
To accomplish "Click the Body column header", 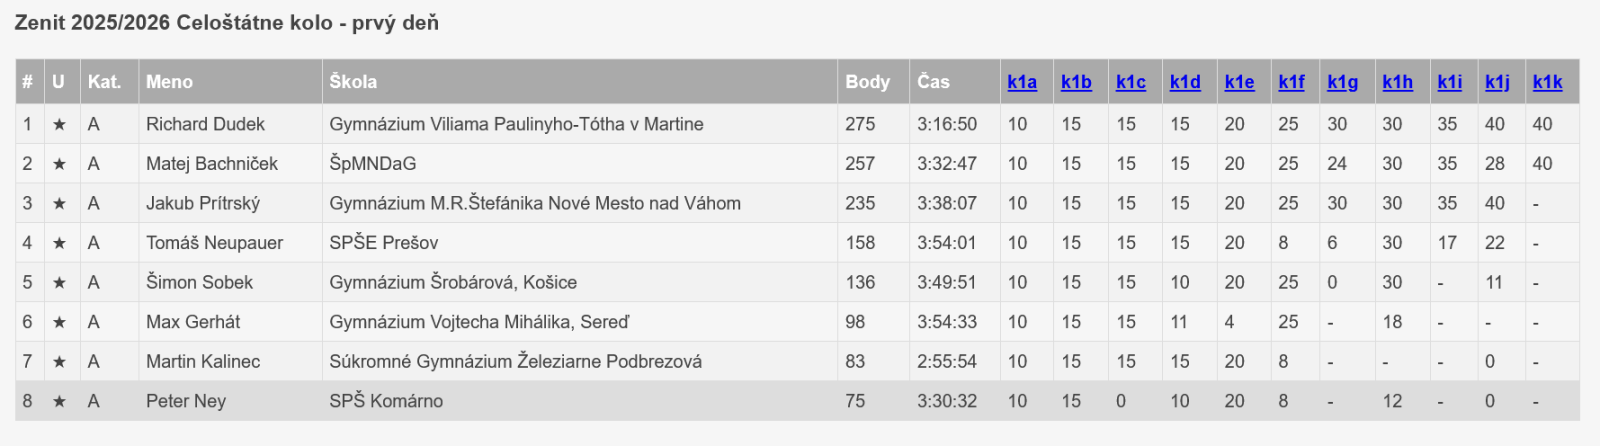I will [x=867, y=82].
